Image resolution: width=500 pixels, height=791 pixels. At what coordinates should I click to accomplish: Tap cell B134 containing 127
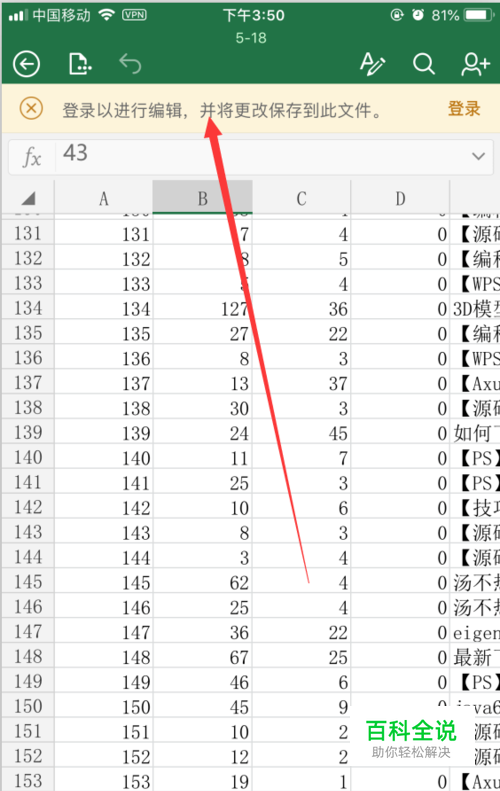click(202, 308)
